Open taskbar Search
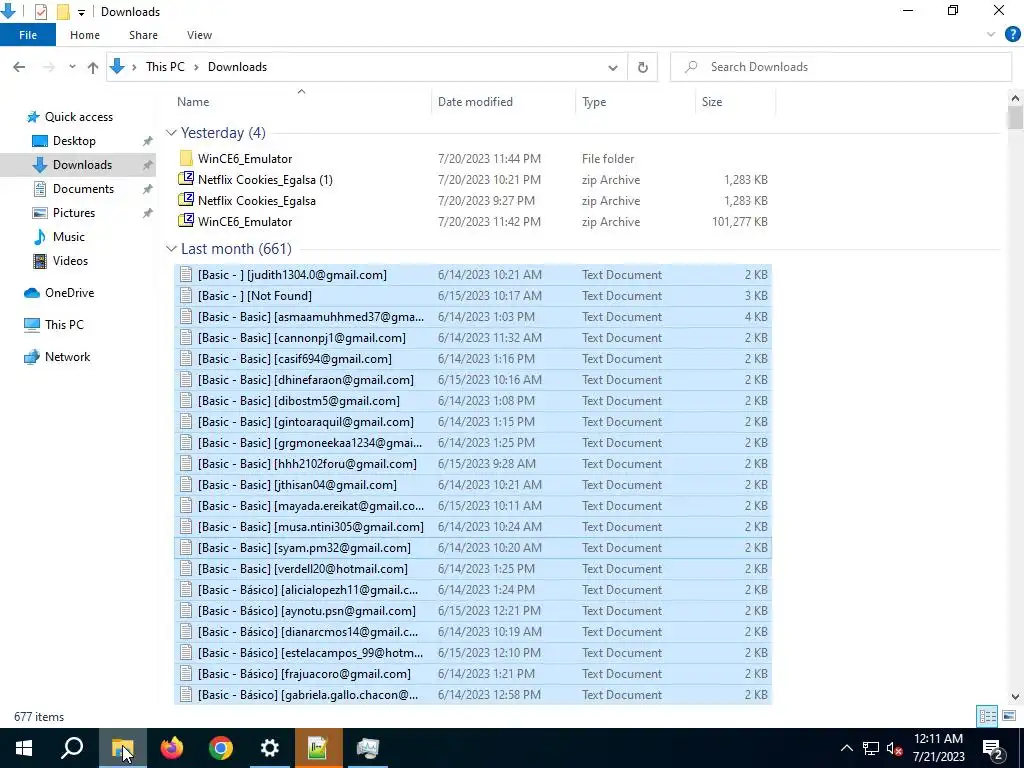This screenshot has width=1024, height=768. pyautogui.click(x=72, y=748)
